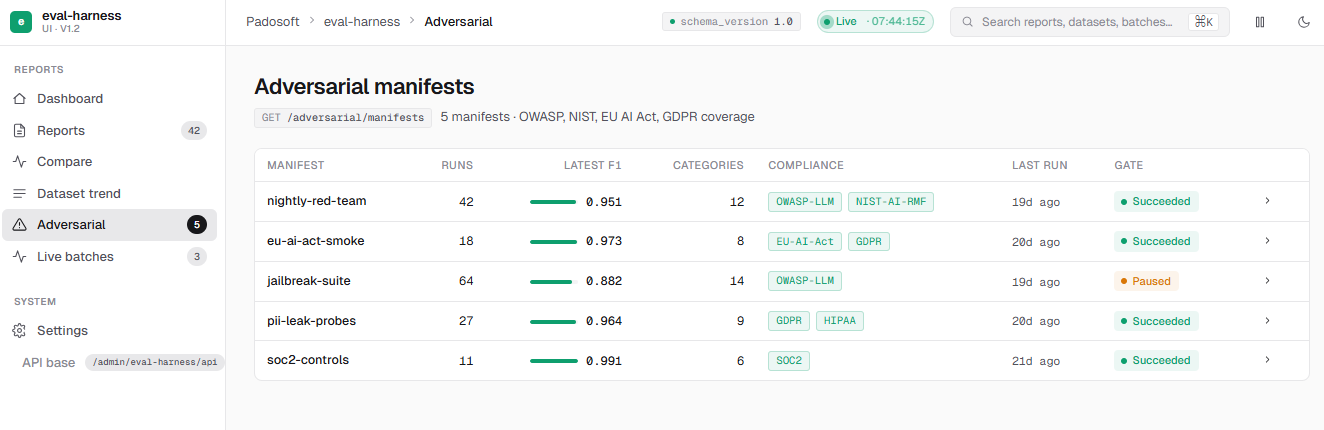The image size is (1324, 430).
Task: Click the GET /adversarial/manifests endpoint badge
Action: tap(343, 117)
